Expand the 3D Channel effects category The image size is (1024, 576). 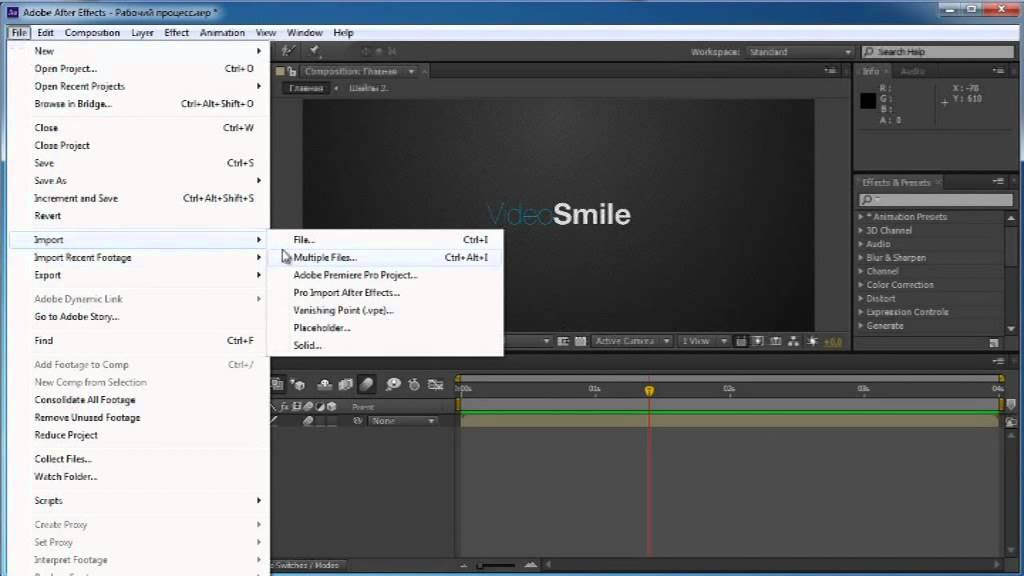861,230
